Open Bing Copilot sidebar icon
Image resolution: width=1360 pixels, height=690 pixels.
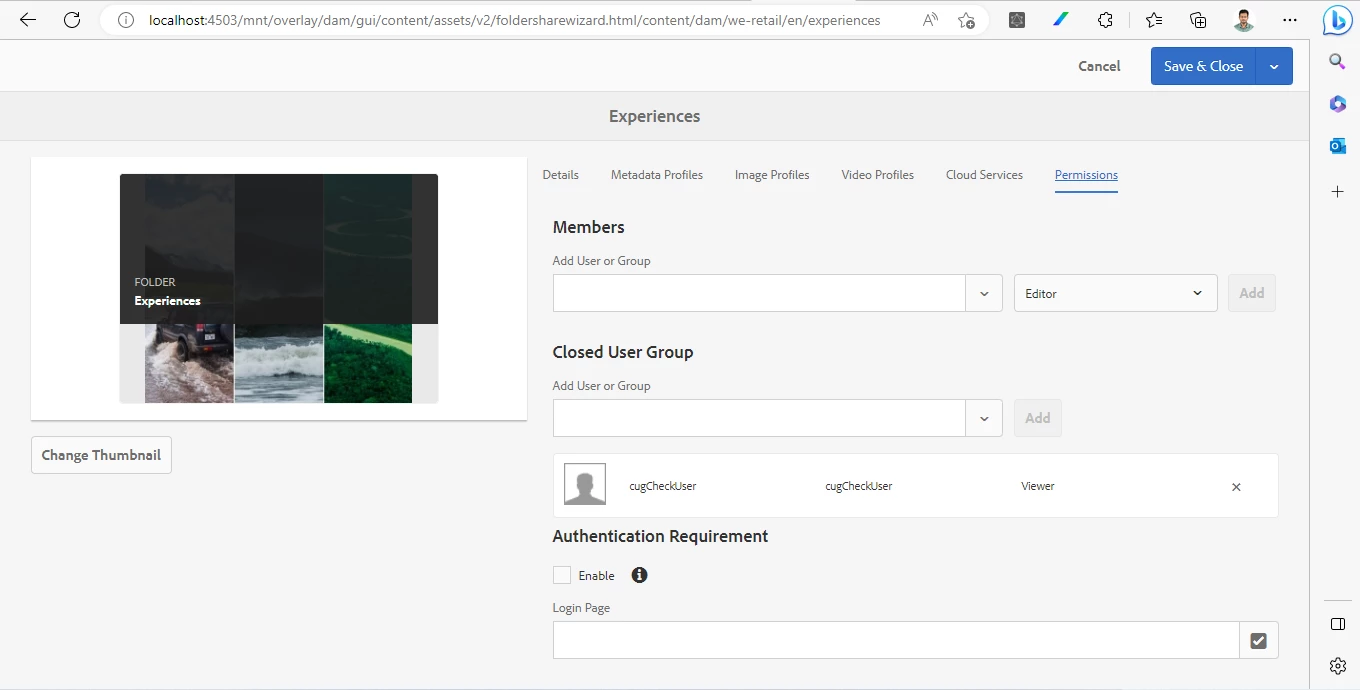(1337, 20)
